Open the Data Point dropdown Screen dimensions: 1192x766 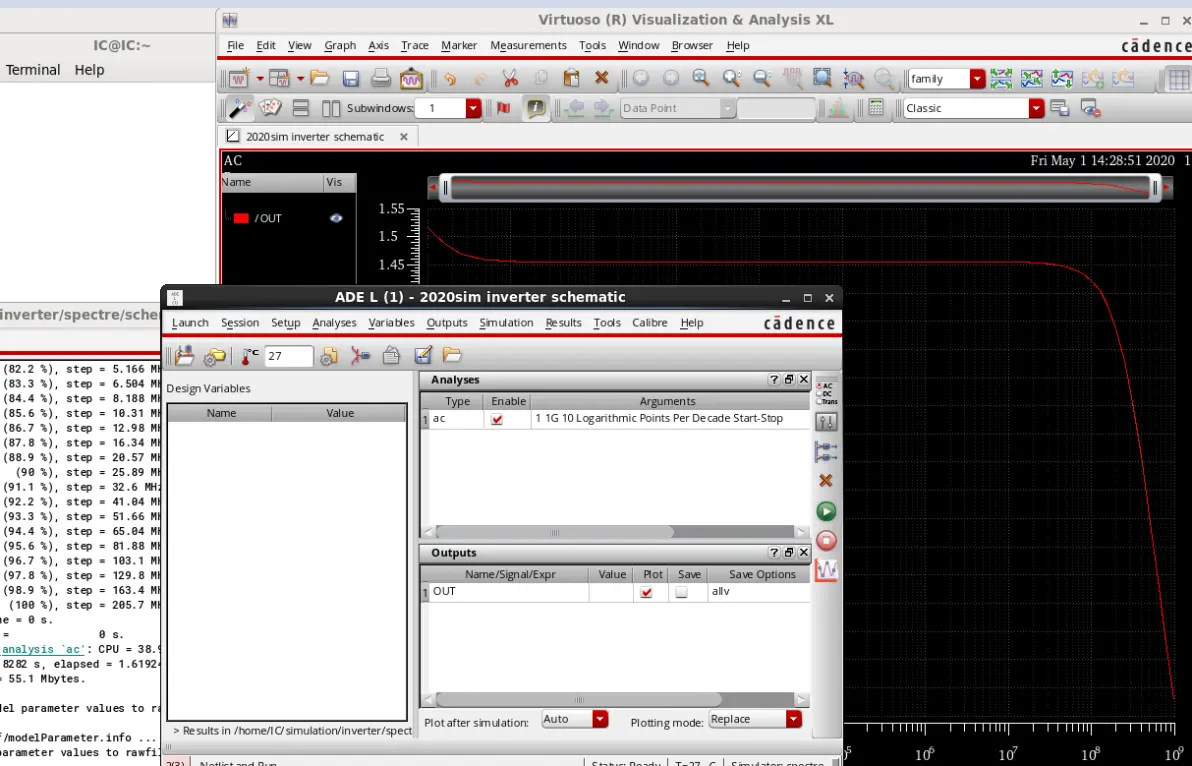[x=728, y=108]
